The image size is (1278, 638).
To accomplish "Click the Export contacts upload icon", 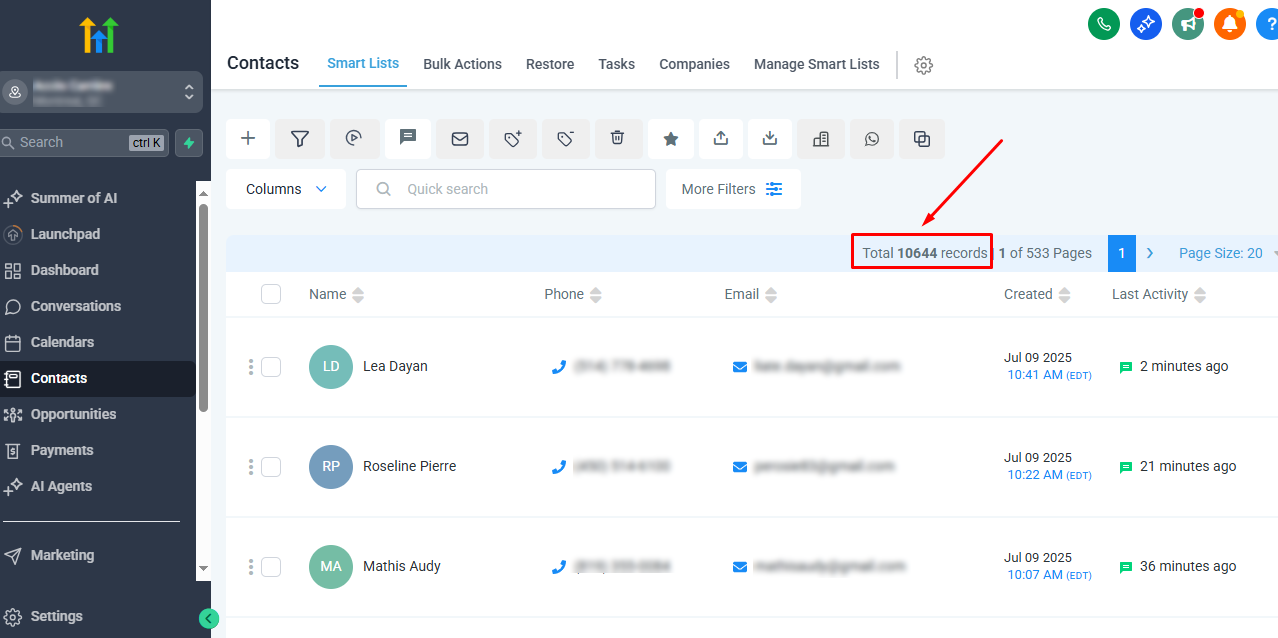I will coord(721,139).
